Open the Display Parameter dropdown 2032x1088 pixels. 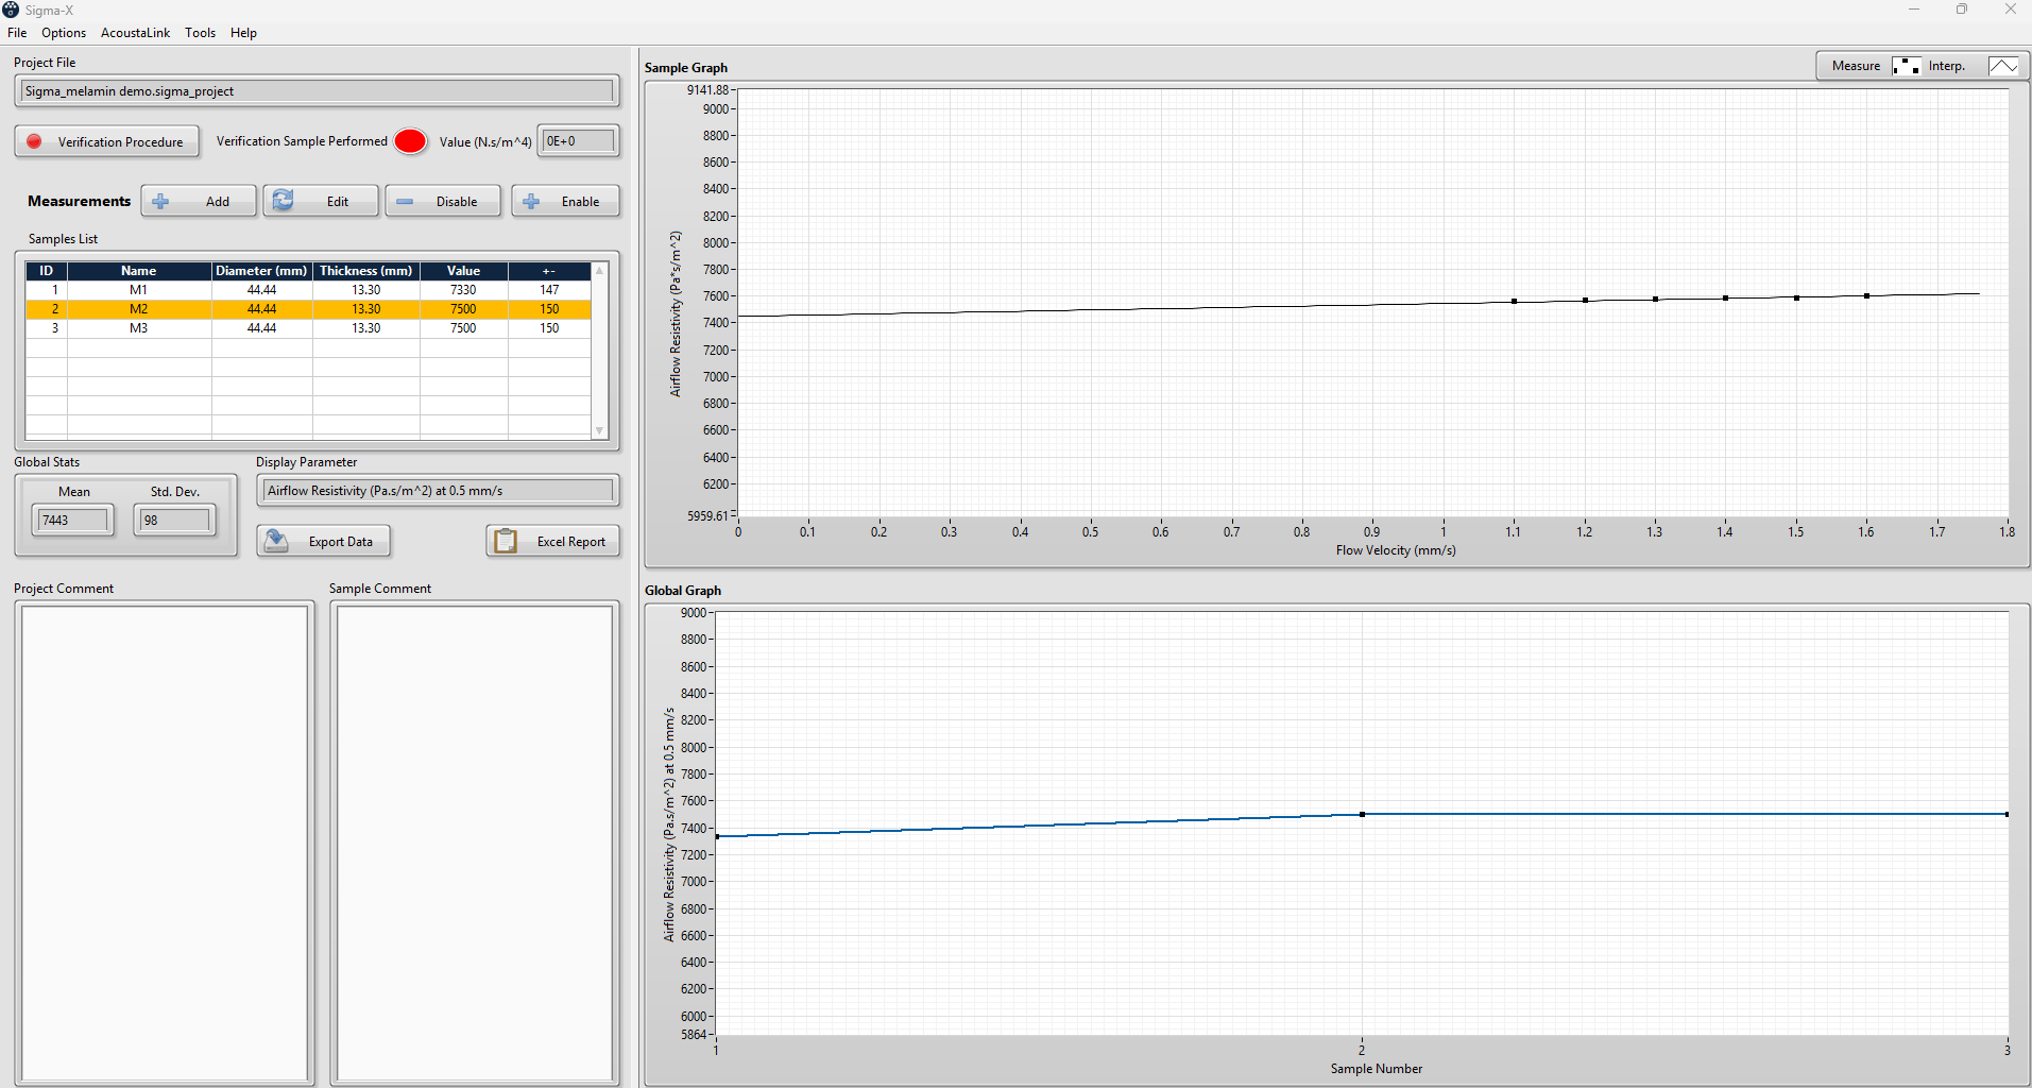pos(438,490)
